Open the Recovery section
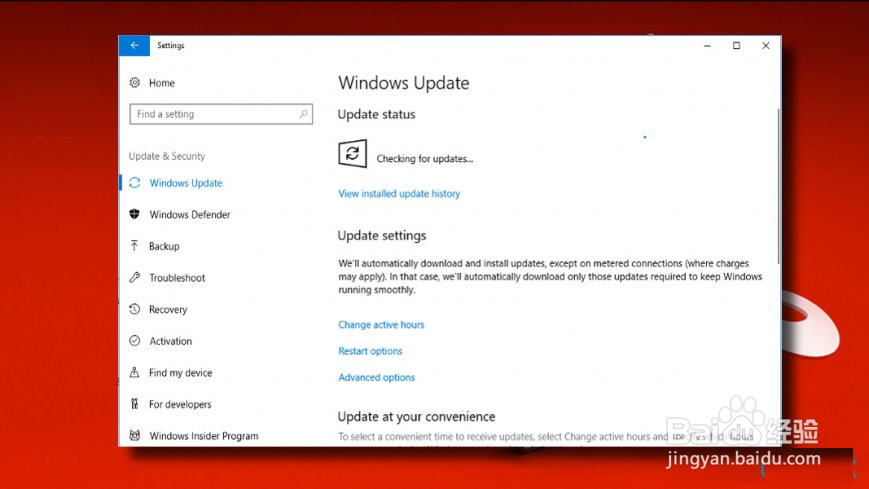Image resolution: width=869 pixels, height=489 pixels. click(x=168, y=309)
